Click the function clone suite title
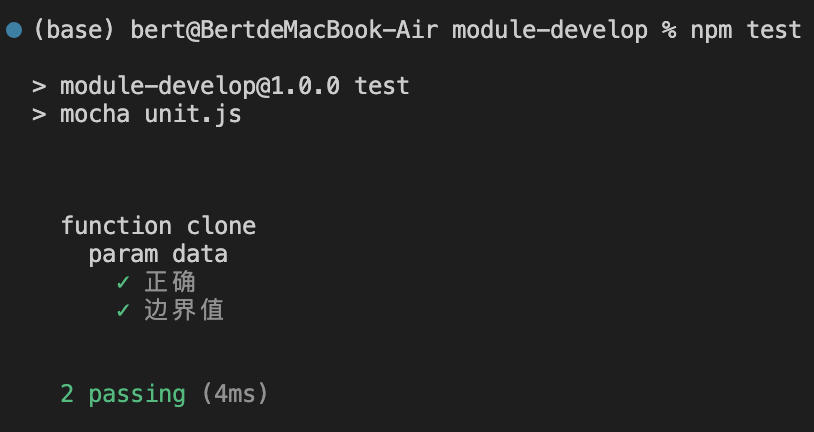The width and height of the screenshot is (814, 432). click(x=158, y=226)
